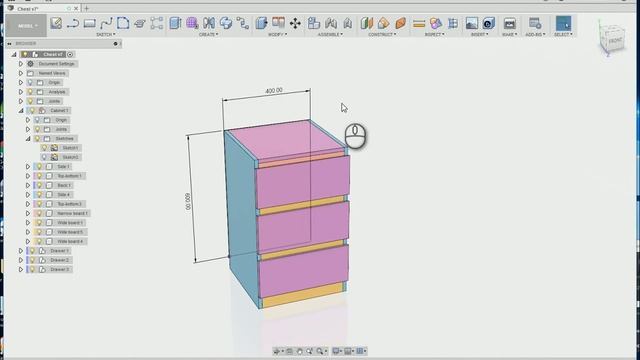This screenshot has width=640, height=360.
Task: Open the ASSEMBLE menu
Action: tap(330, 35)
